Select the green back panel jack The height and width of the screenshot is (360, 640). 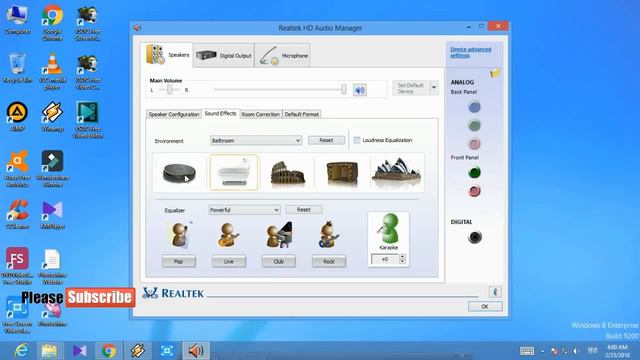[474, 125]
